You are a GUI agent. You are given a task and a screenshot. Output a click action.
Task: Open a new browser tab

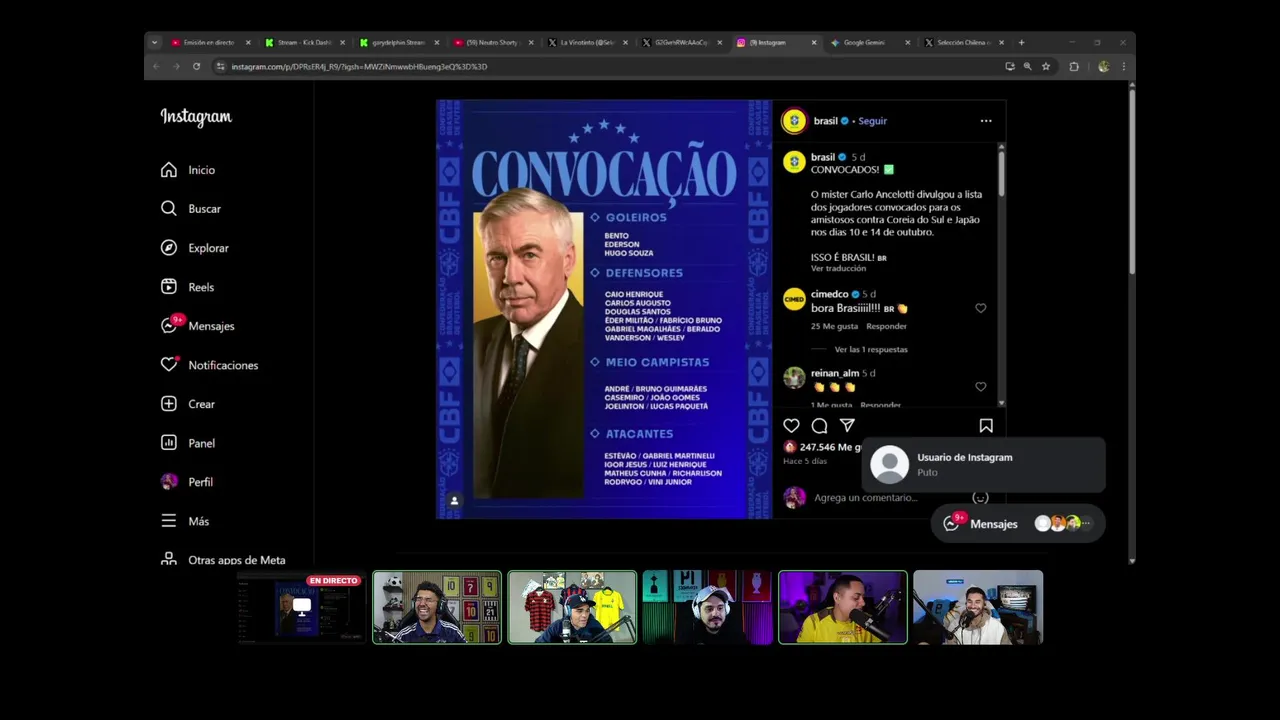pyautogui.click(x=1021, y=43)
